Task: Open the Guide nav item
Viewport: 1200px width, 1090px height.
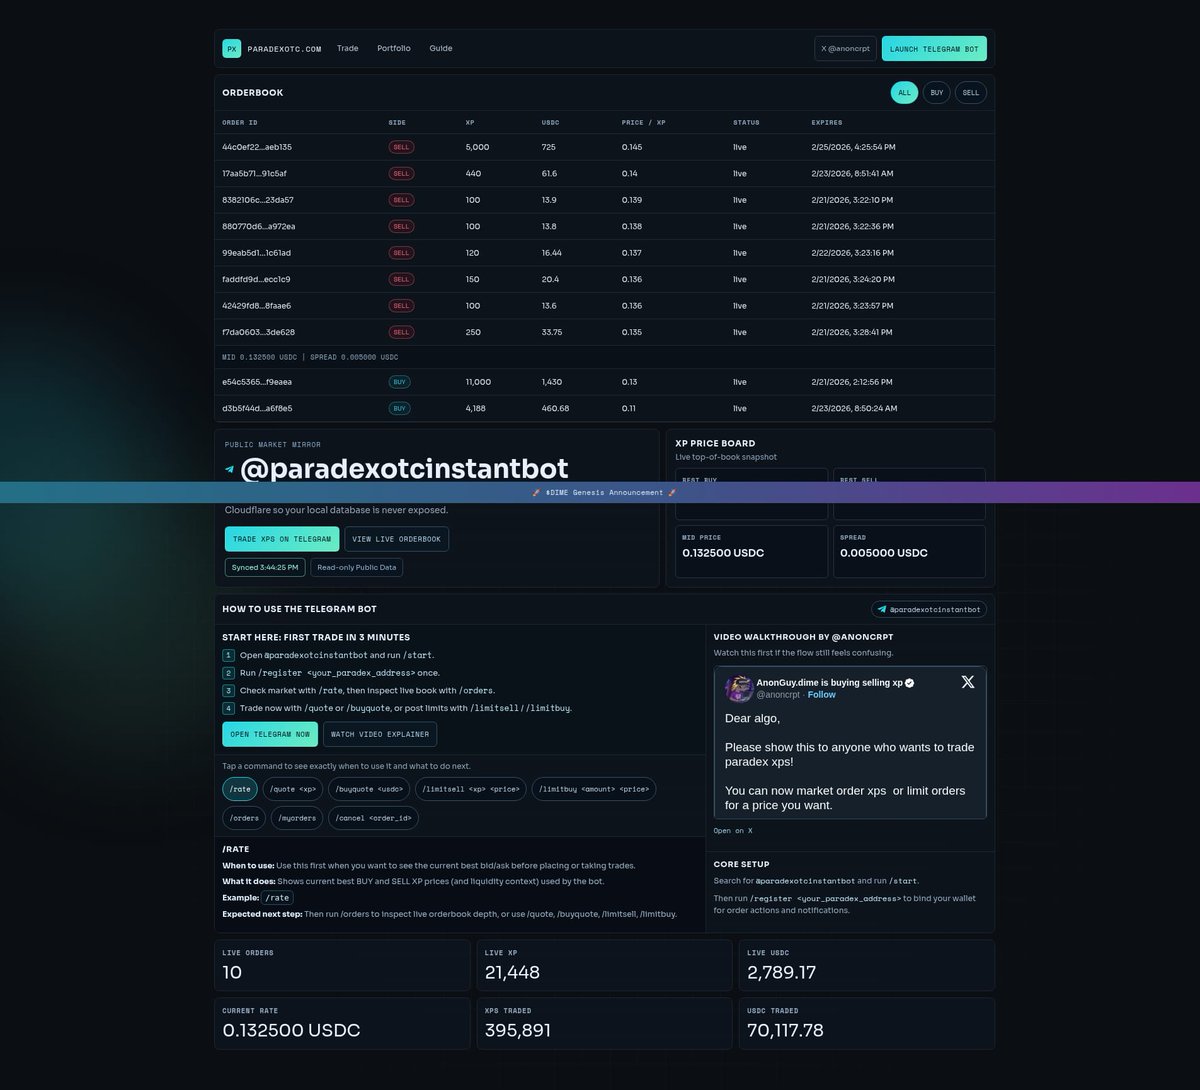Action: (x=441, y=48)
